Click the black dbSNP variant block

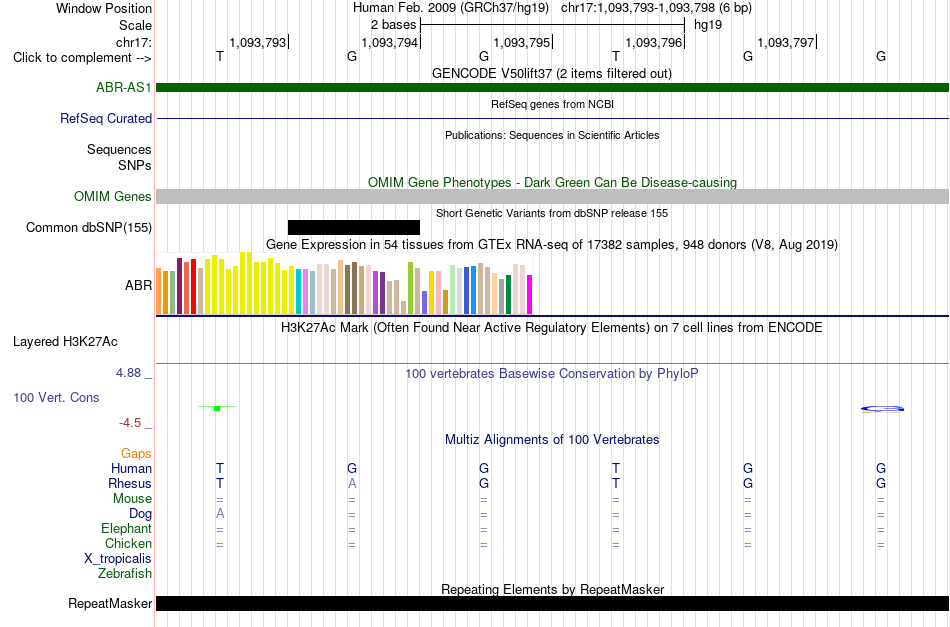pos(354,227)
